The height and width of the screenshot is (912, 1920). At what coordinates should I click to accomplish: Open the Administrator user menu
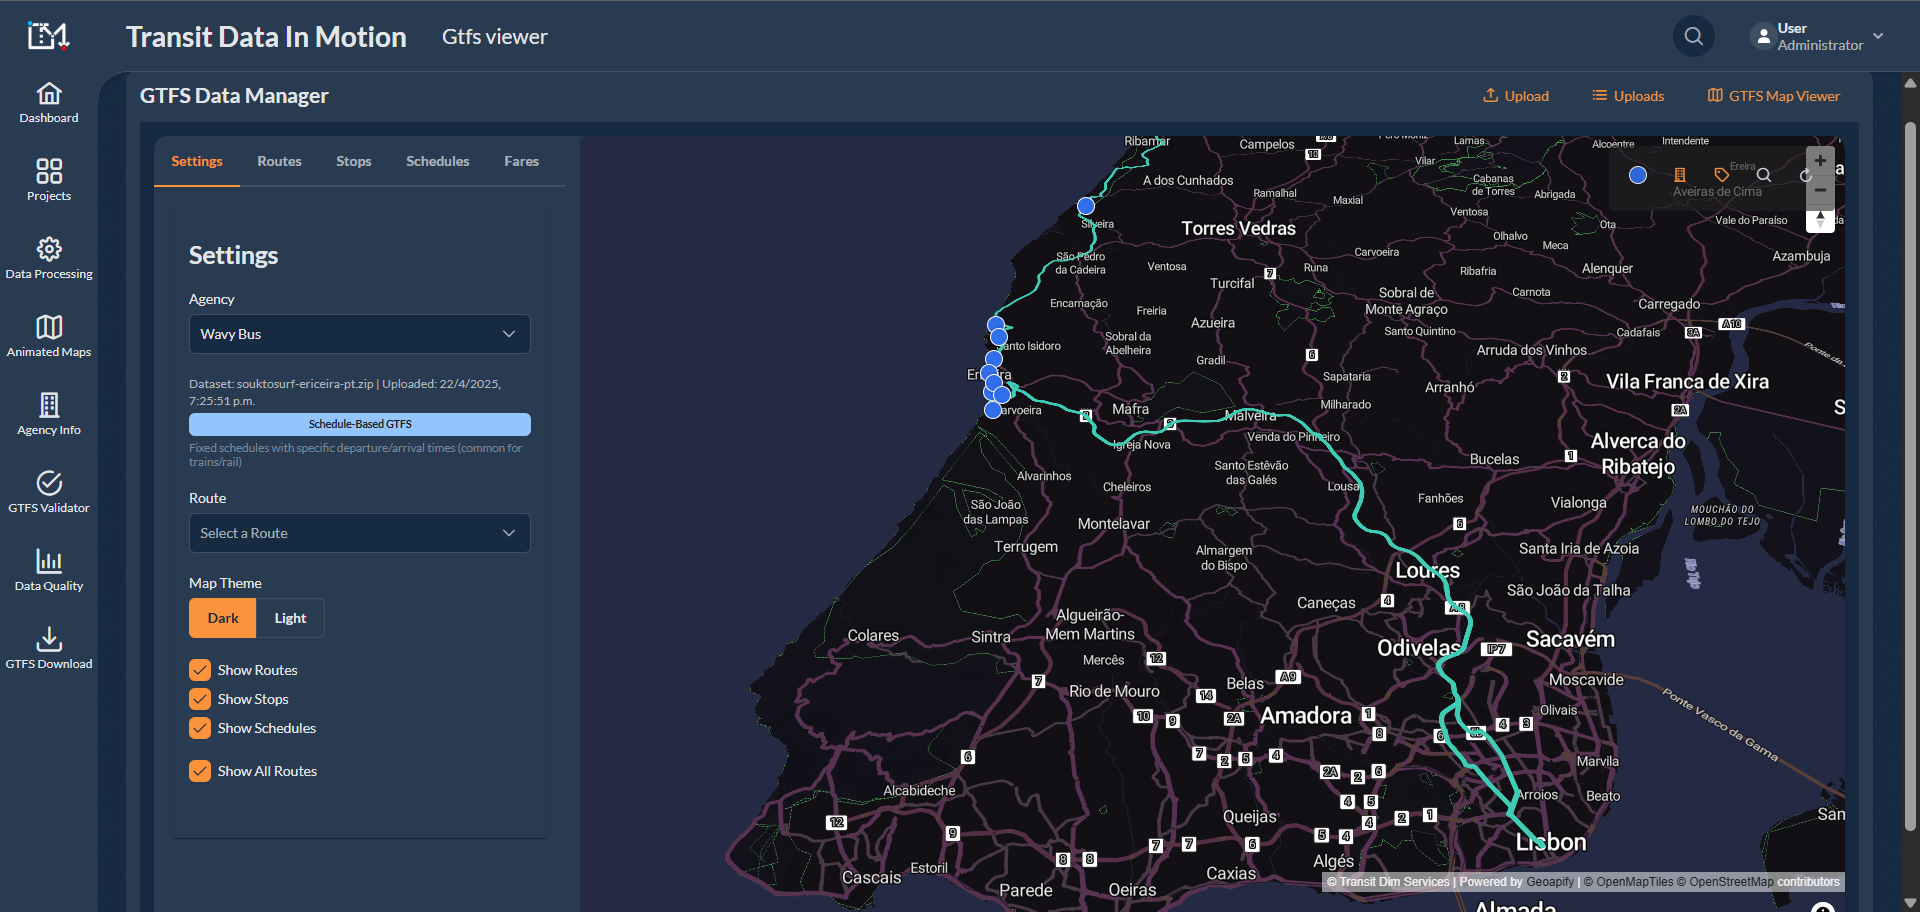point(1815,36)
